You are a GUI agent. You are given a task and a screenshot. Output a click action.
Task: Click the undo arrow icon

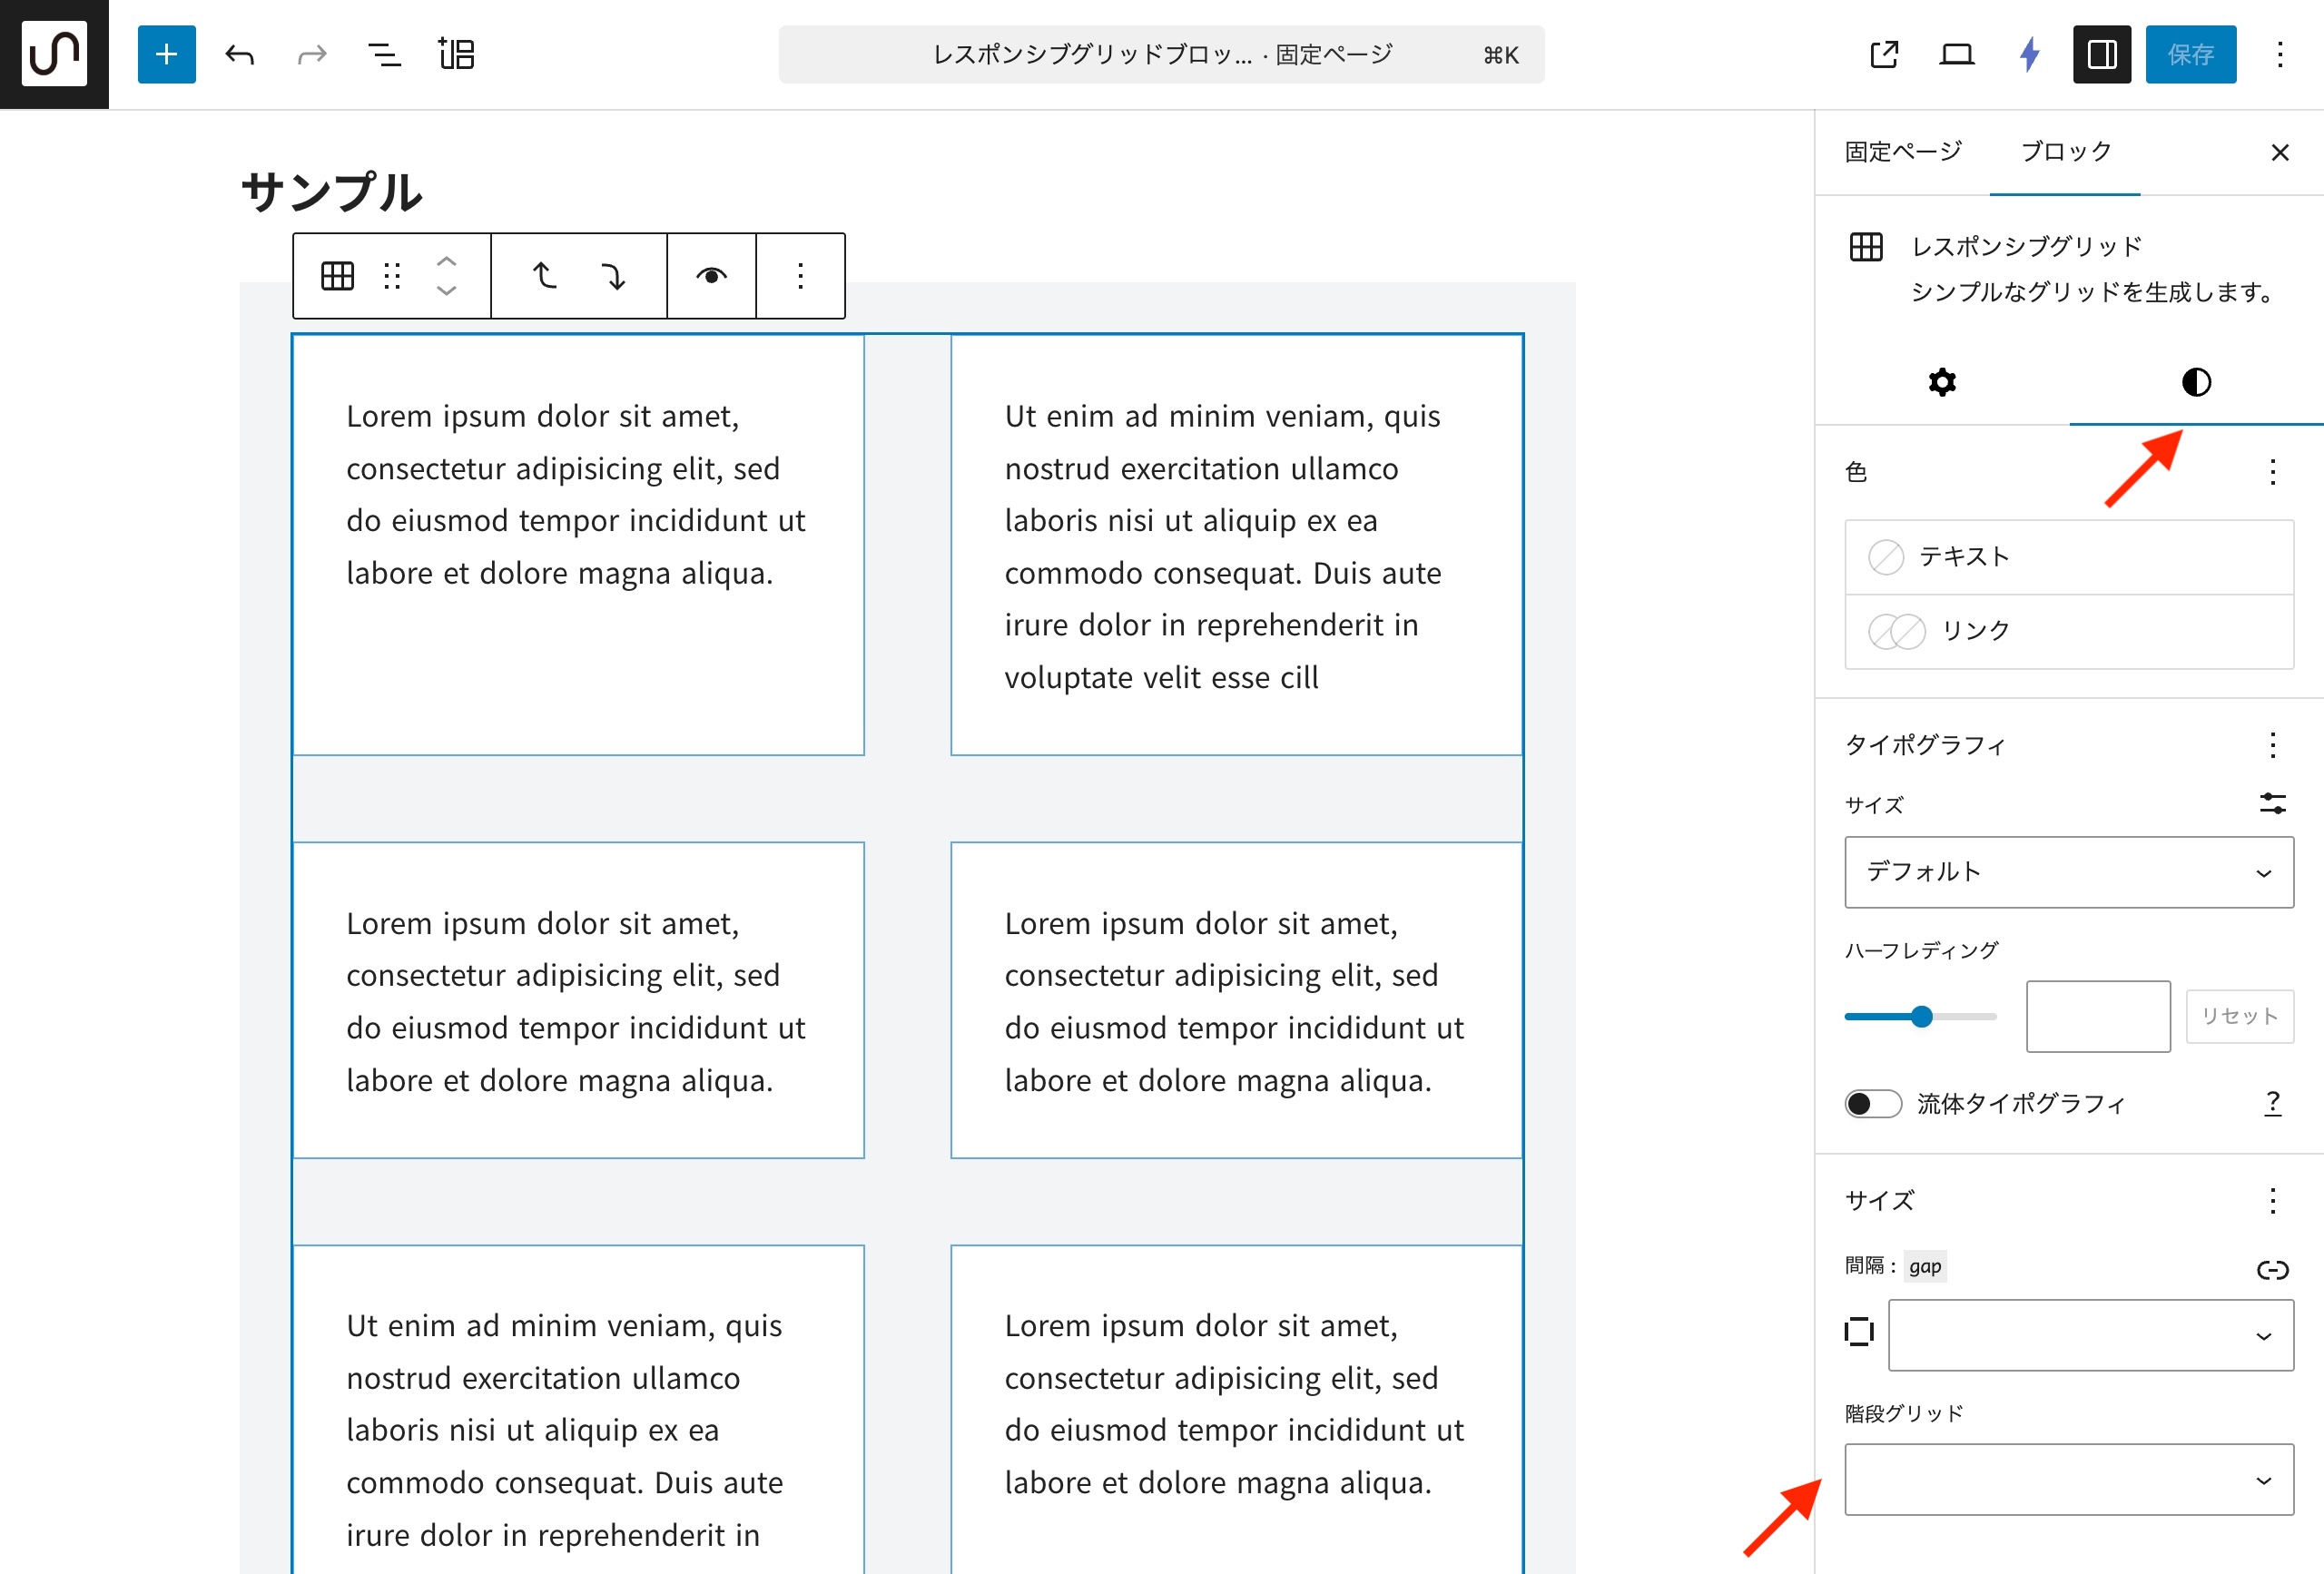coord(240,54)
